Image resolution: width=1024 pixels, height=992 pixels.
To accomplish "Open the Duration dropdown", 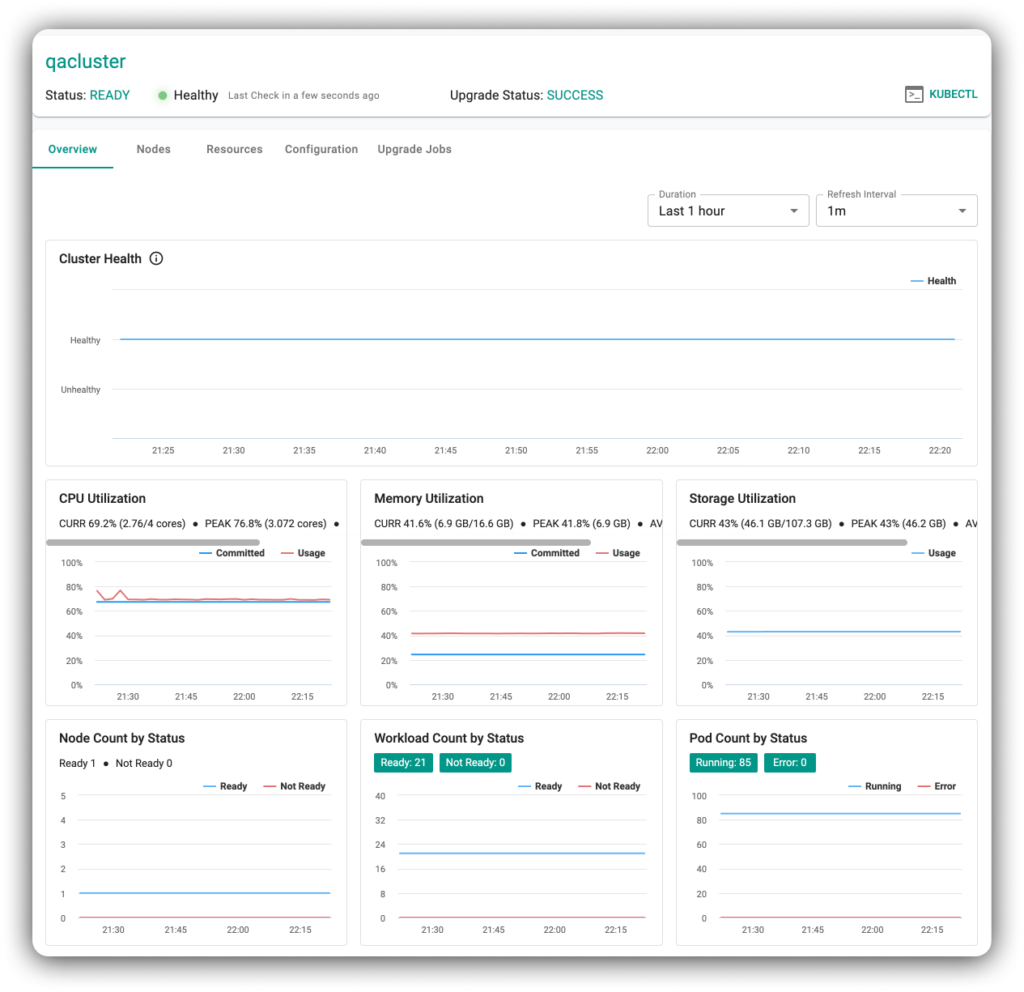I will click(x=727, y=211).
